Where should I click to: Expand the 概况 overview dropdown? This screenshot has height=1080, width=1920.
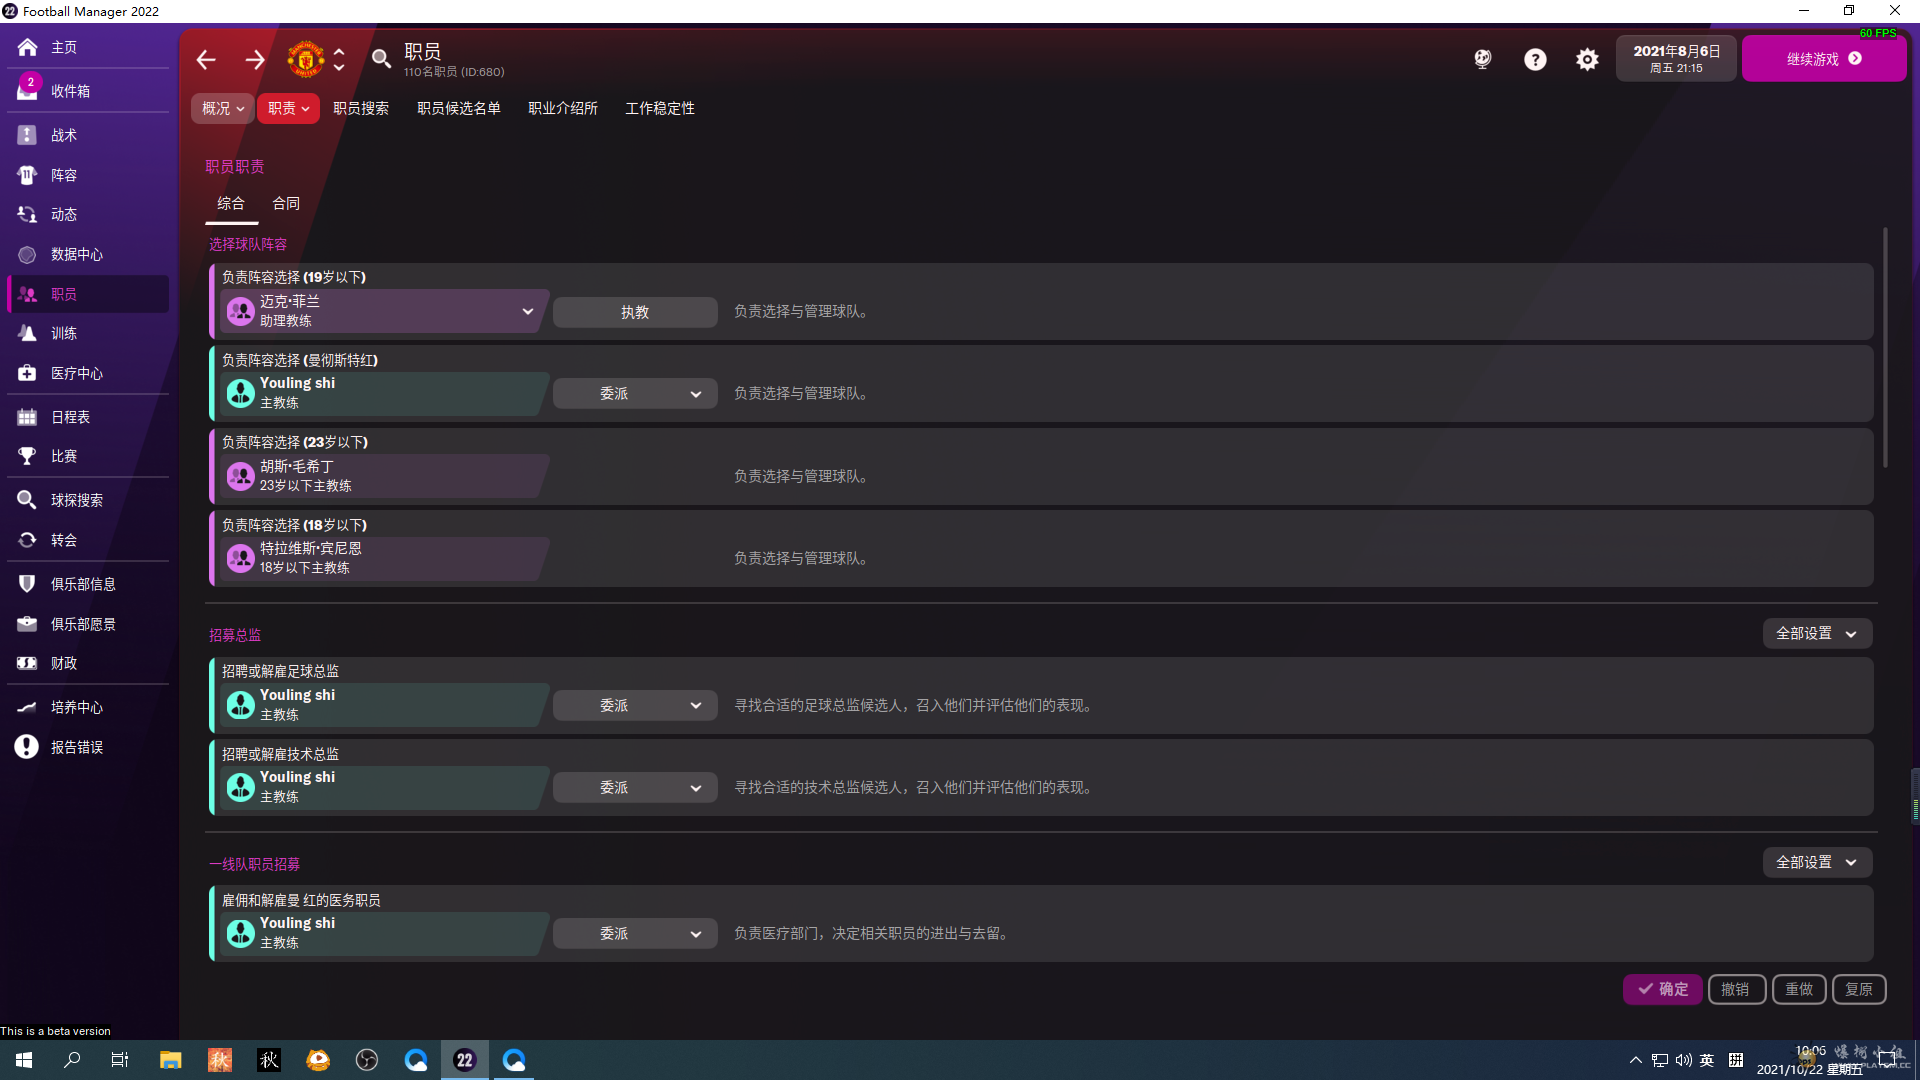222,108
